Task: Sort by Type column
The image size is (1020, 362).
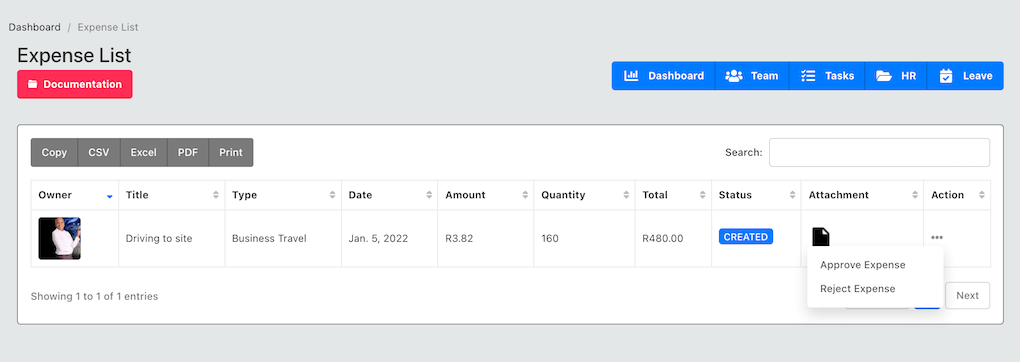Action: point(283,195)
